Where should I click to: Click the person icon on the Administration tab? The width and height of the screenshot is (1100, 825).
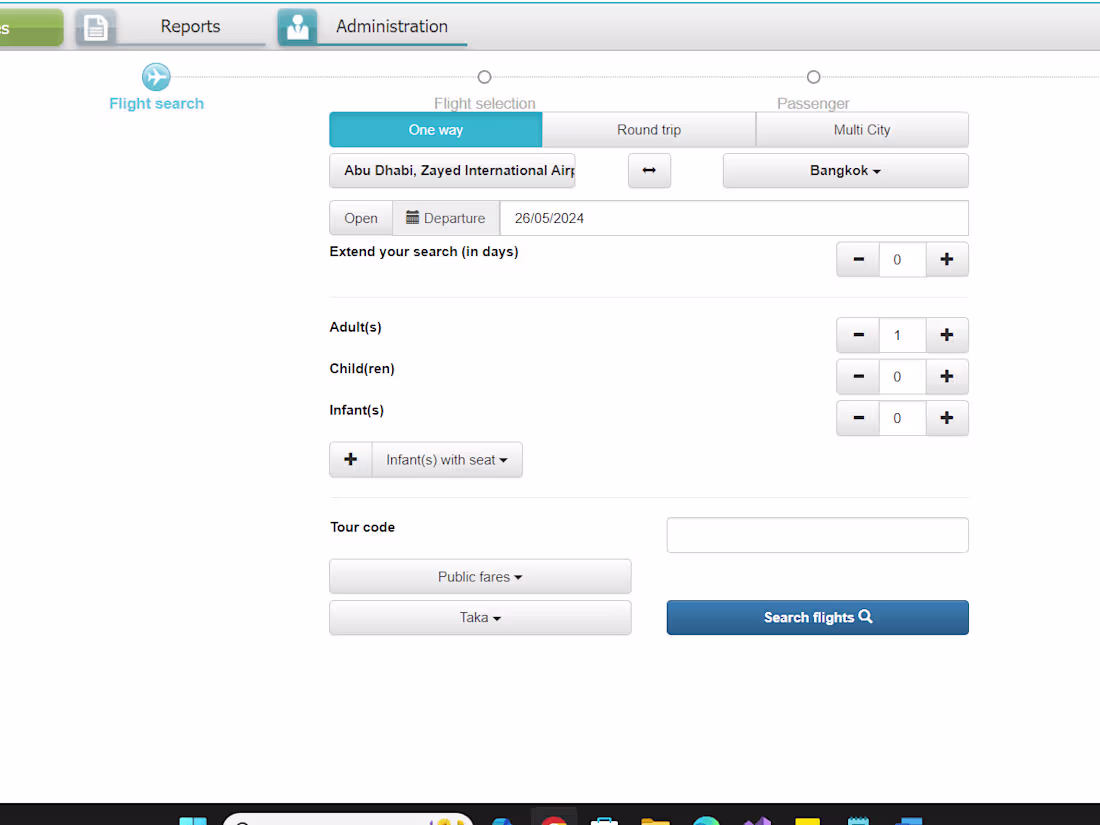(297, 26)
